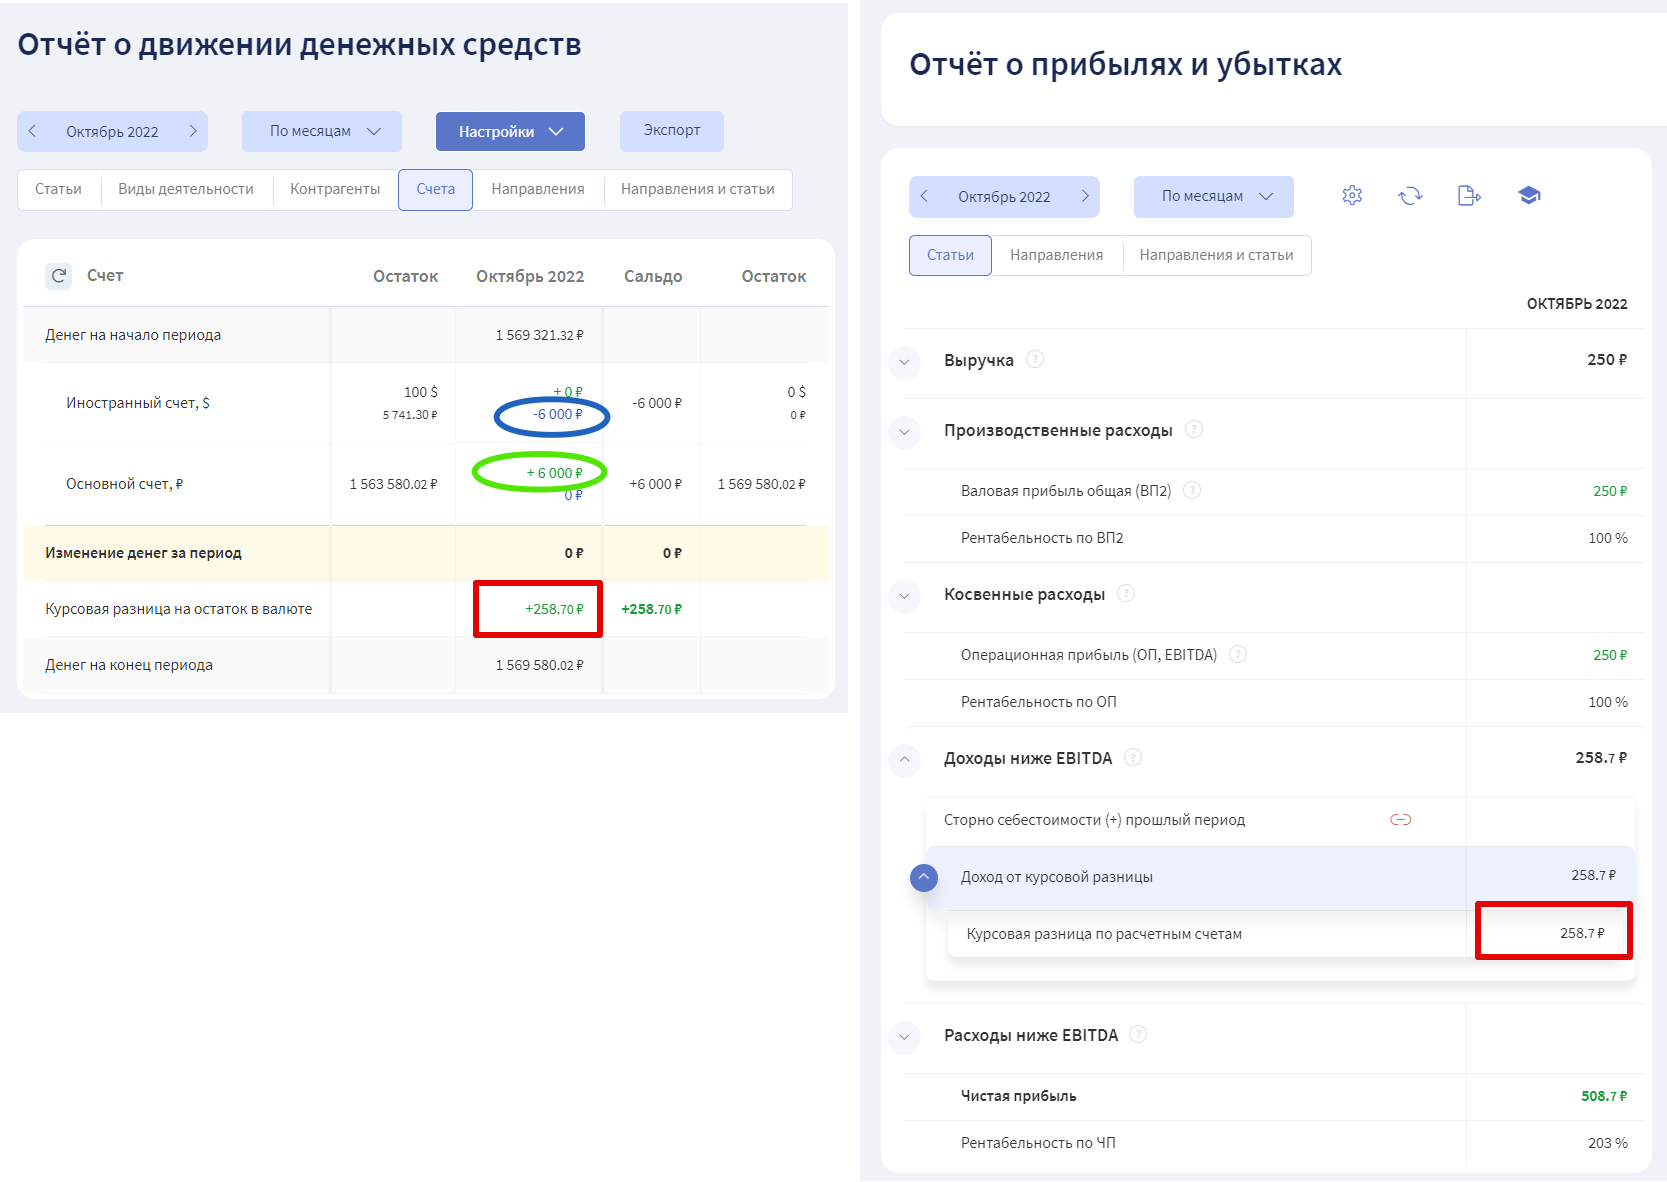The height and width of the screenshot is (1182, 1667).
Task: Expand the Производственные расходы section
Action: pos(905,432)
